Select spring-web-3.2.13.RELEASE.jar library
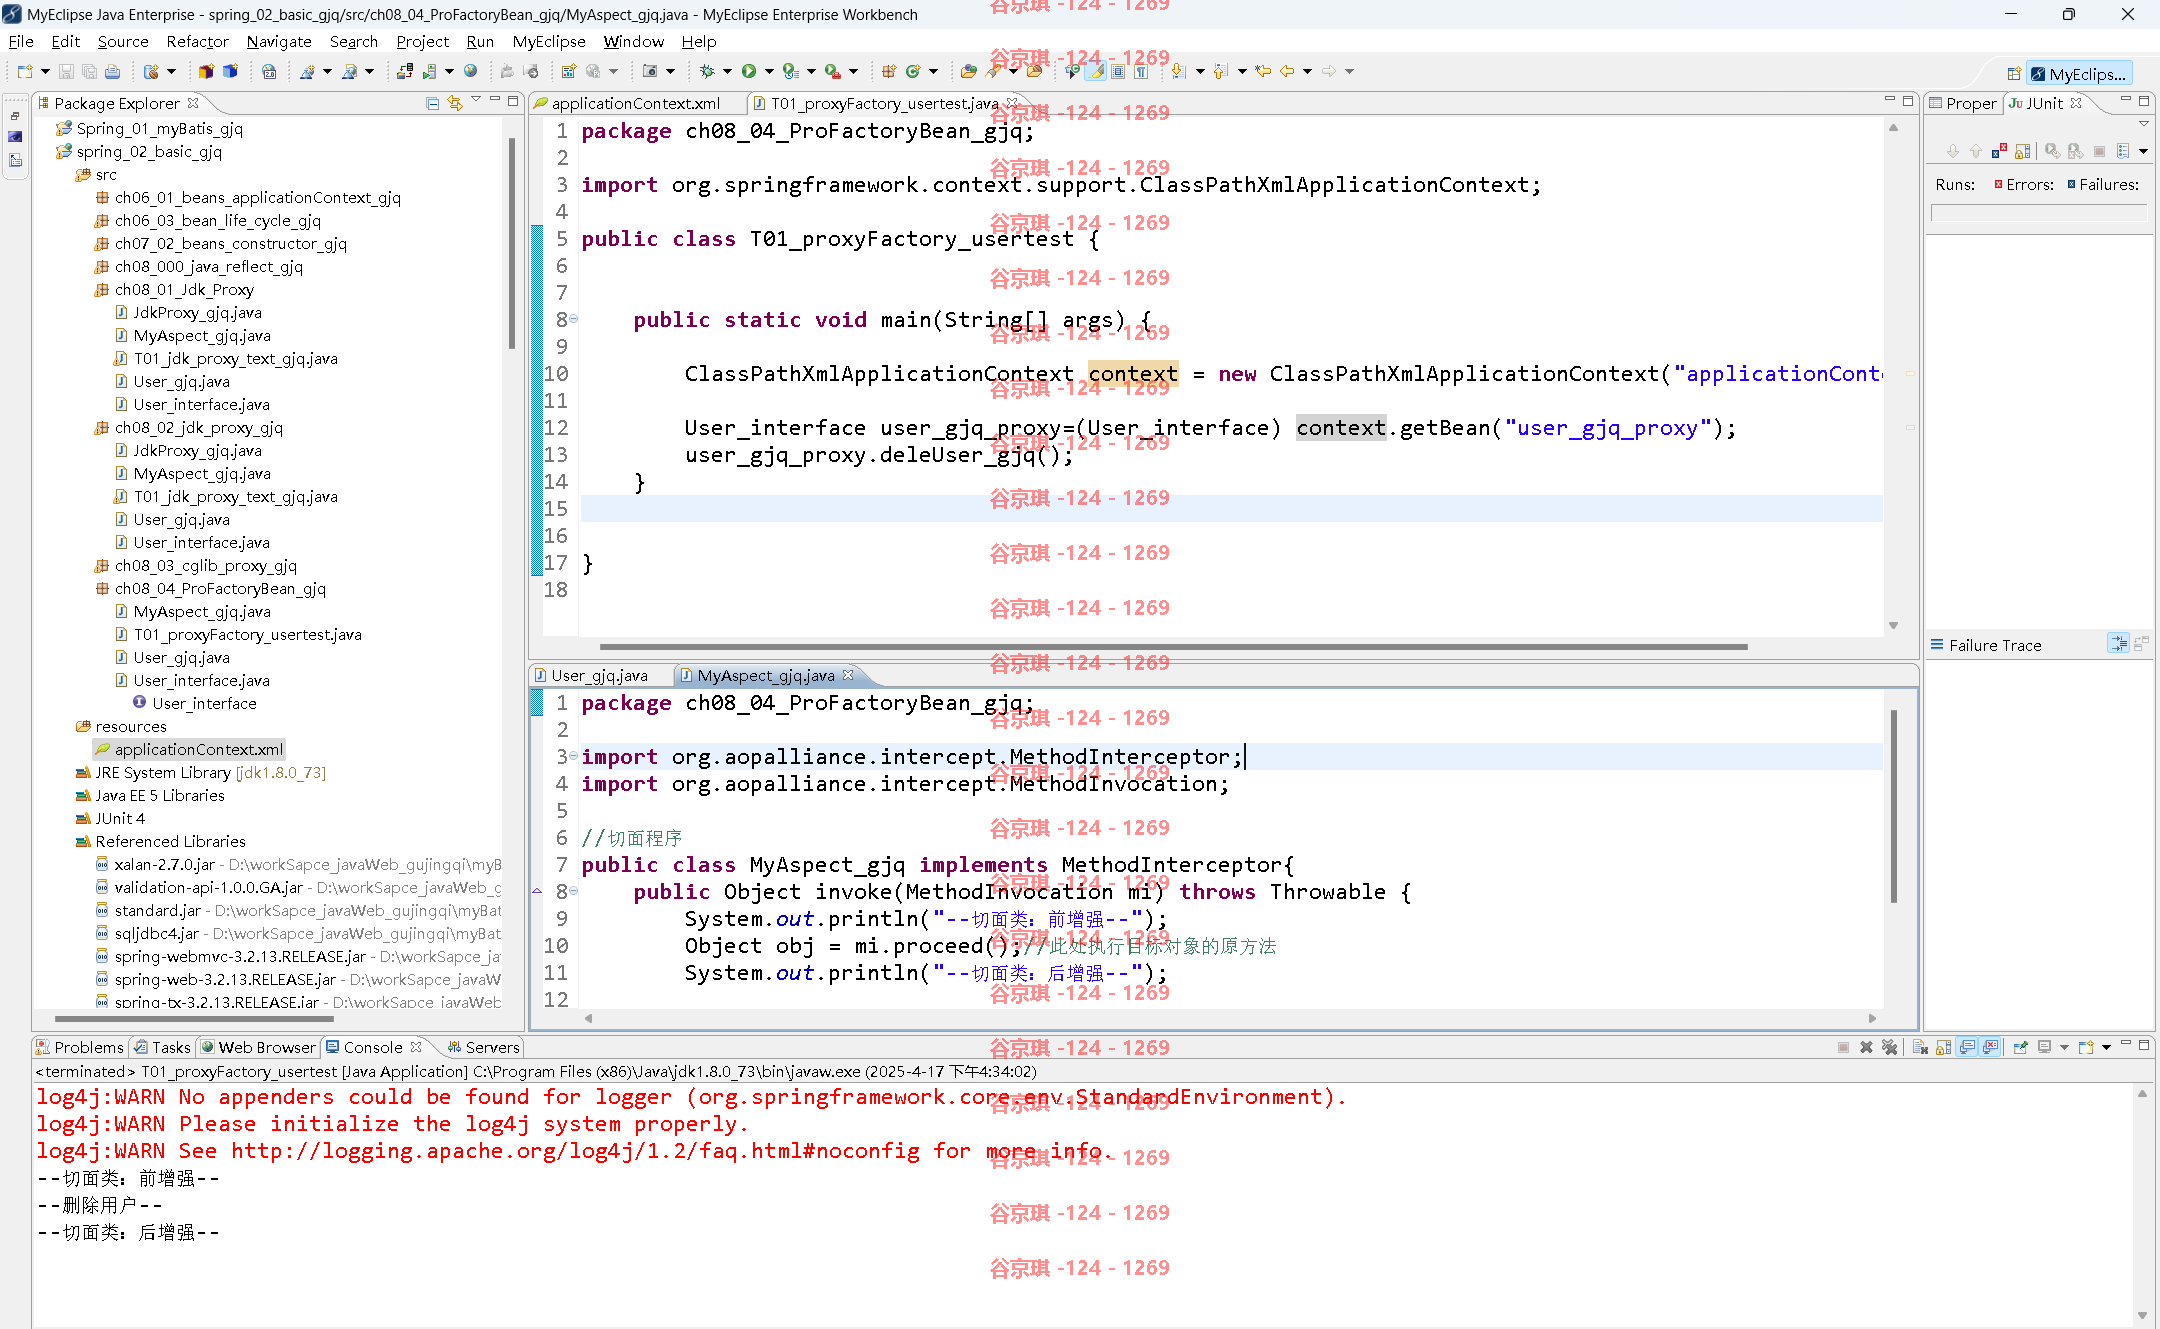2160x1329 pixels. [x=298, y=979]
